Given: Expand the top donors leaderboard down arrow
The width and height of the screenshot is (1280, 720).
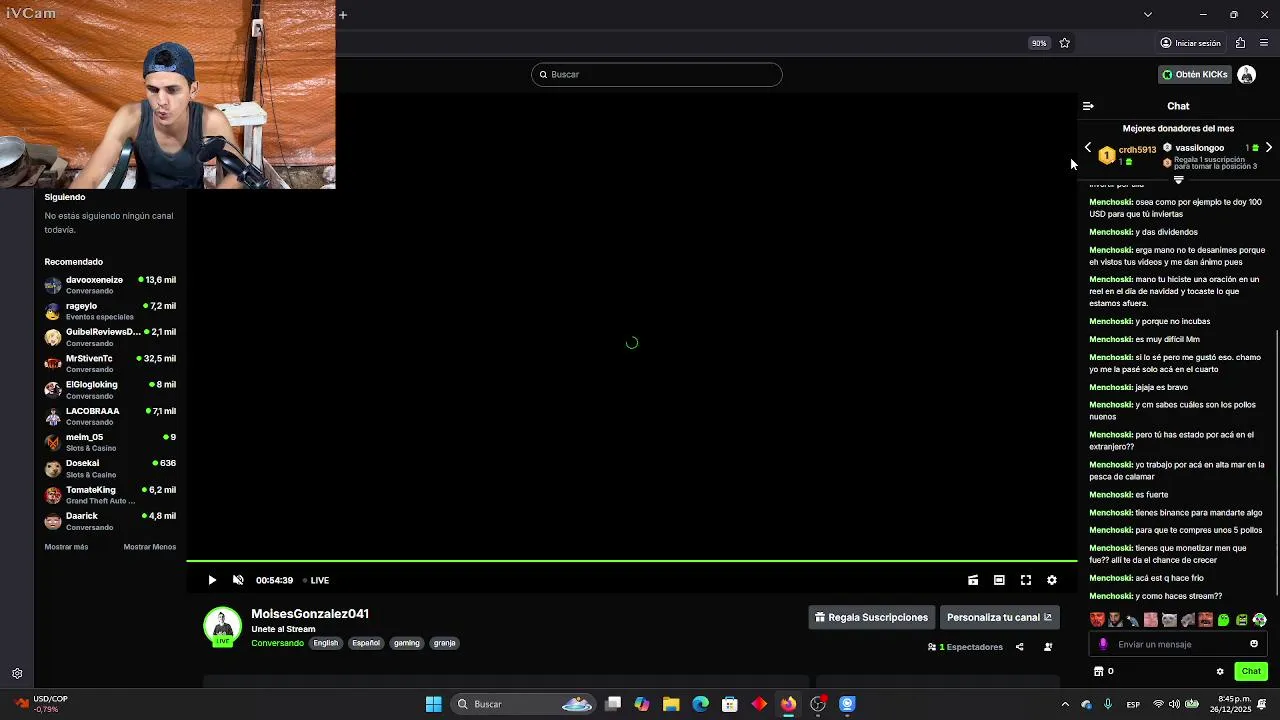Looking at the screenshot, I should pyautogui.click(x=1178, y=180).
